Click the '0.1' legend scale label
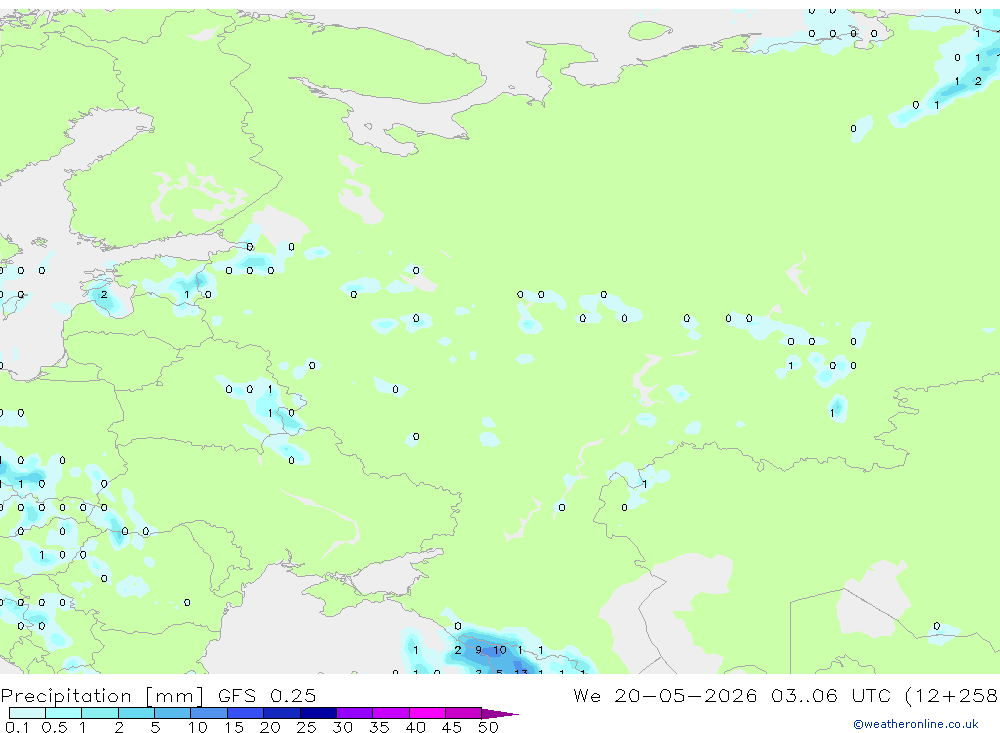Viewport: 1000px width, 733px height. click(17, 727)
